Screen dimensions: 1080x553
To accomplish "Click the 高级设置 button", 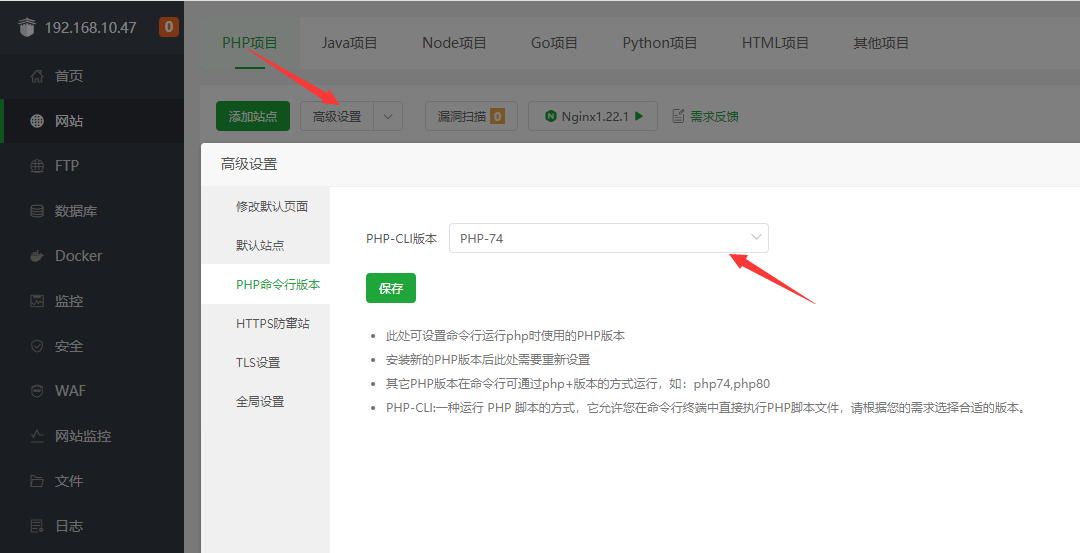I will [x=337, y=116].
